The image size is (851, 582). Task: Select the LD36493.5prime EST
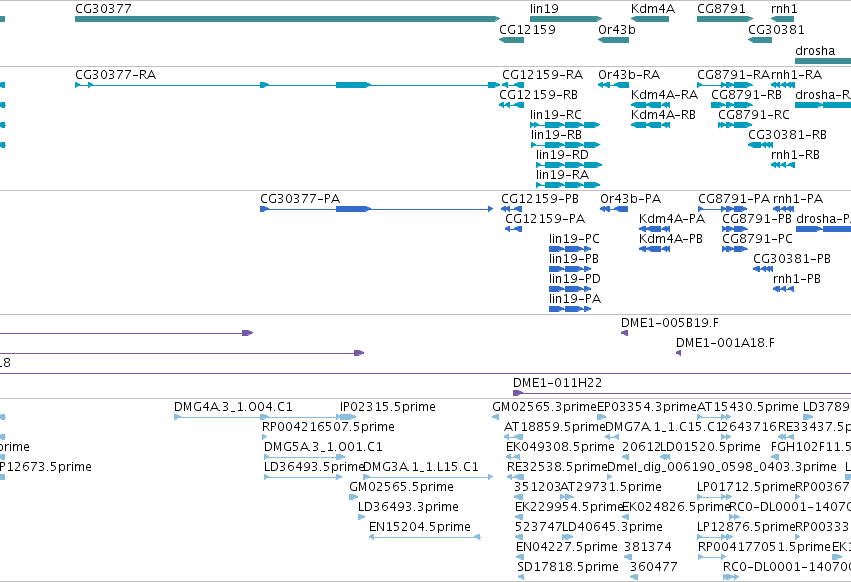(x=303, y=477)
